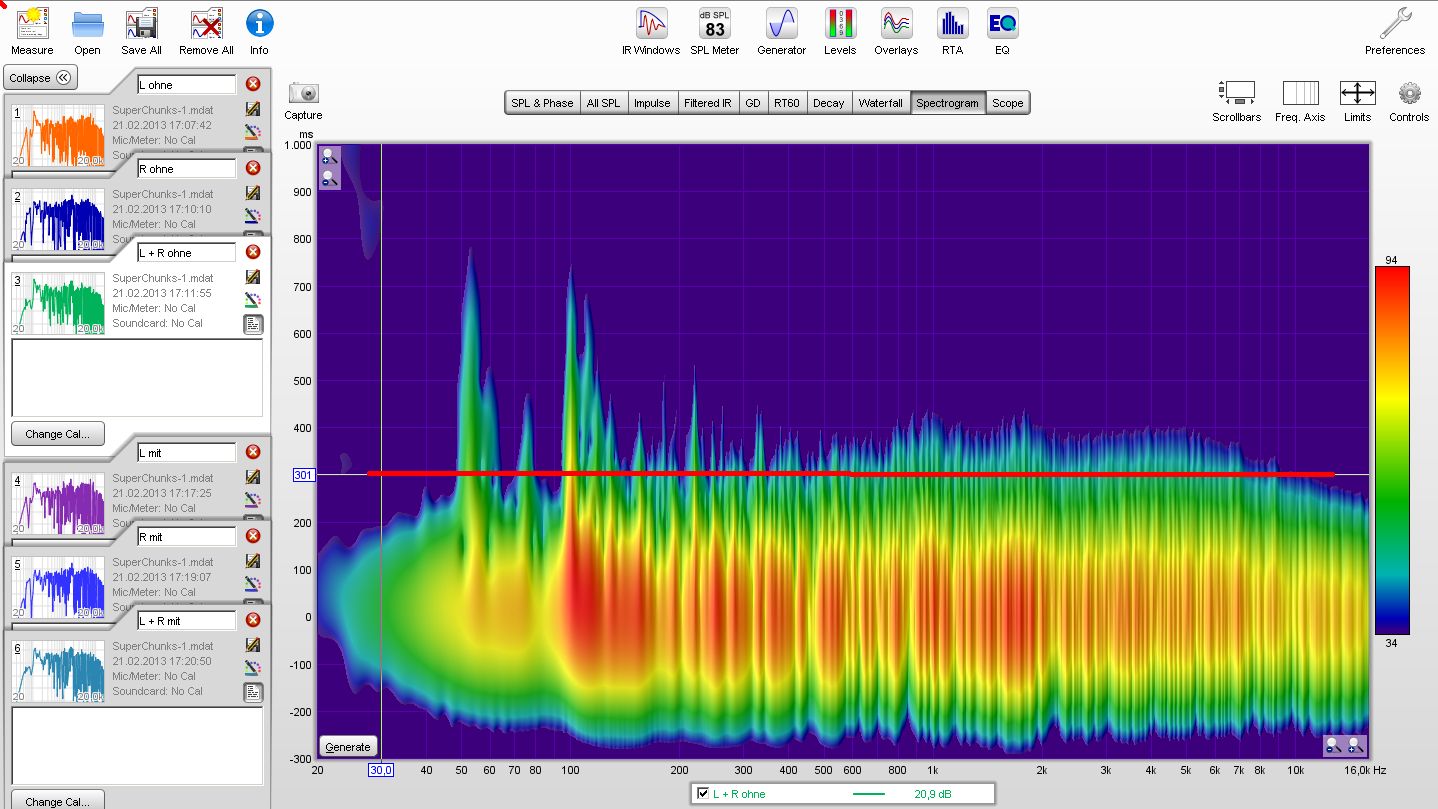Image resolution: width=1438 pixels, height=809 pixels.
Task: Click the 30,0 Hz frequency cursor marker
Action: [x=381, y=770]
